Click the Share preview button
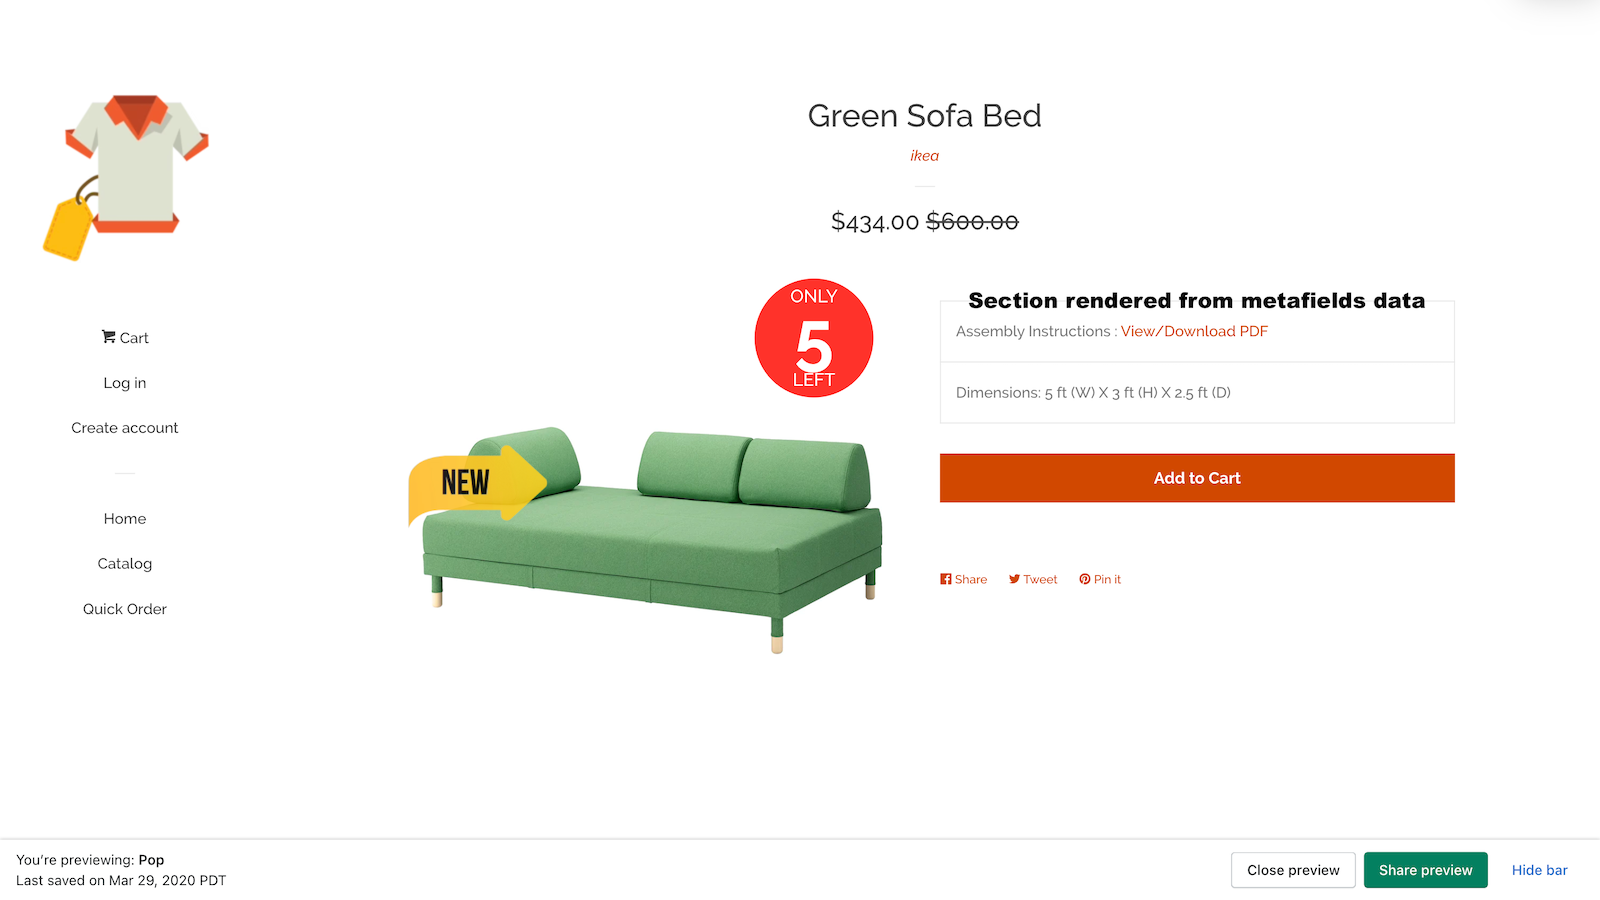The image size is (1600, 900). pos(1425,870)
